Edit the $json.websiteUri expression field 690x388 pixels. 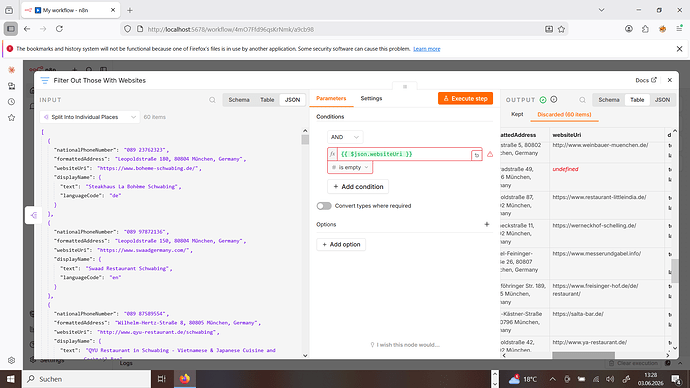(x=404, y=154)
